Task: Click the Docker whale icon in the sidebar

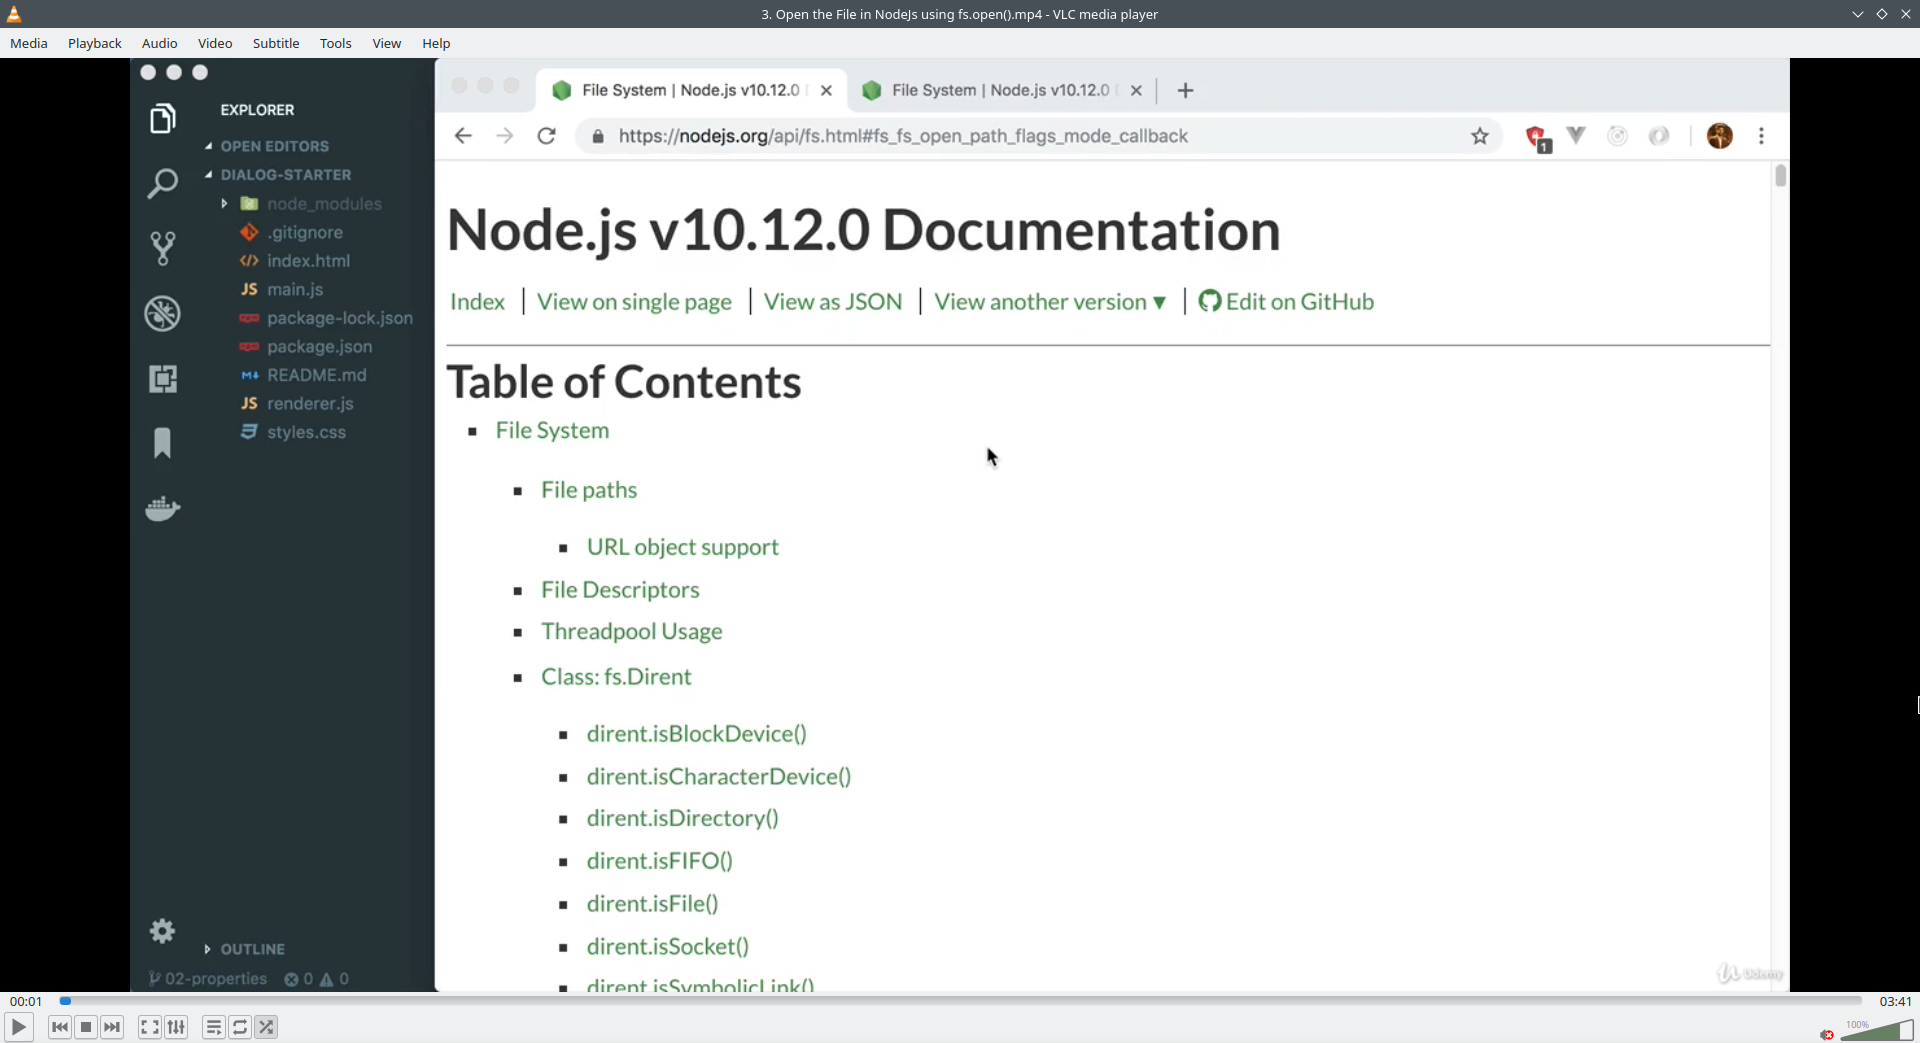Action: [162, 508]
